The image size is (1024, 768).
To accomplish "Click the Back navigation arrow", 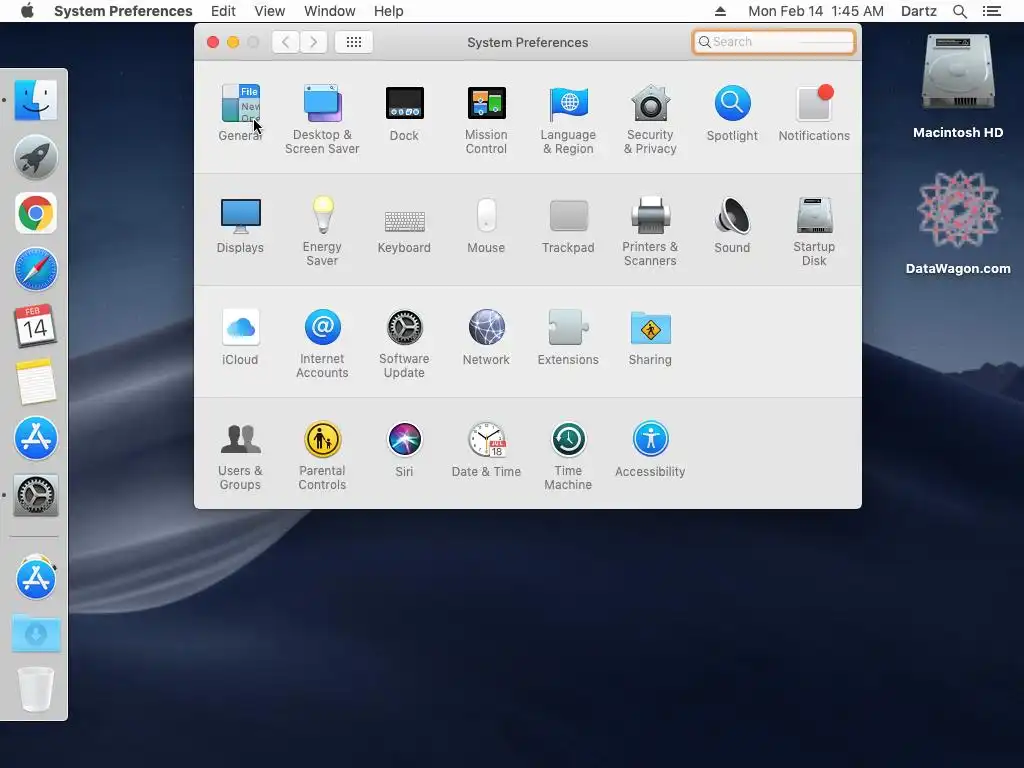I will tap(285, 42).
